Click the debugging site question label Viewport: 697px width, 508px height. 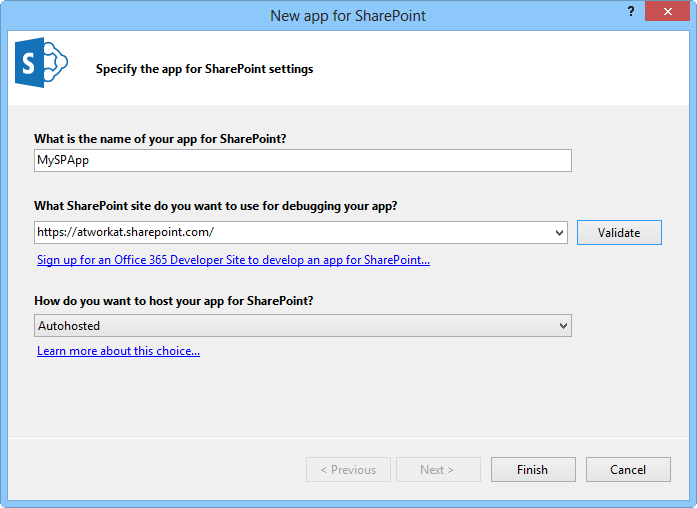click(215, 206)
